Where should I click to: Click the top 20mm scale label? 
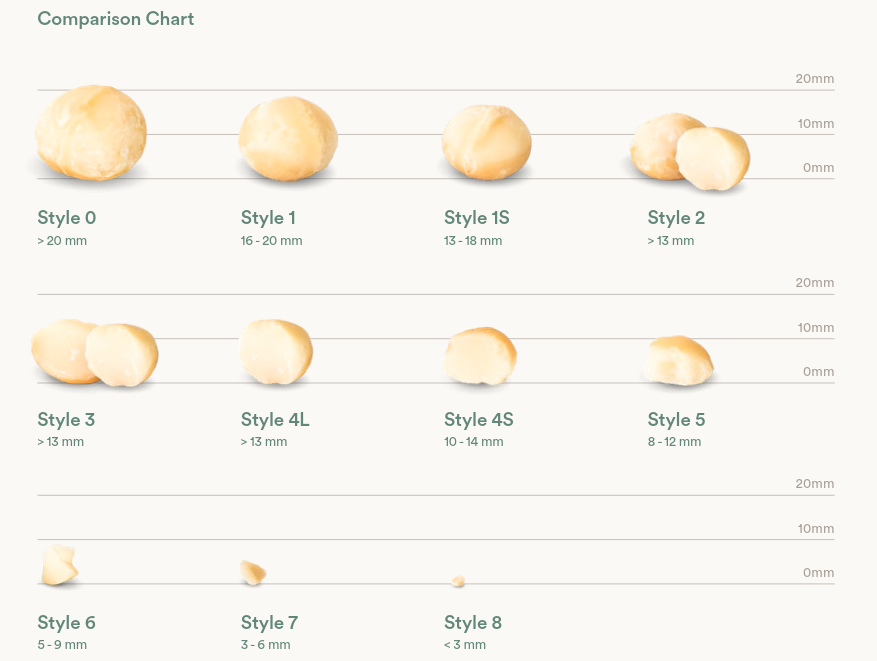(x=814, y=79)
